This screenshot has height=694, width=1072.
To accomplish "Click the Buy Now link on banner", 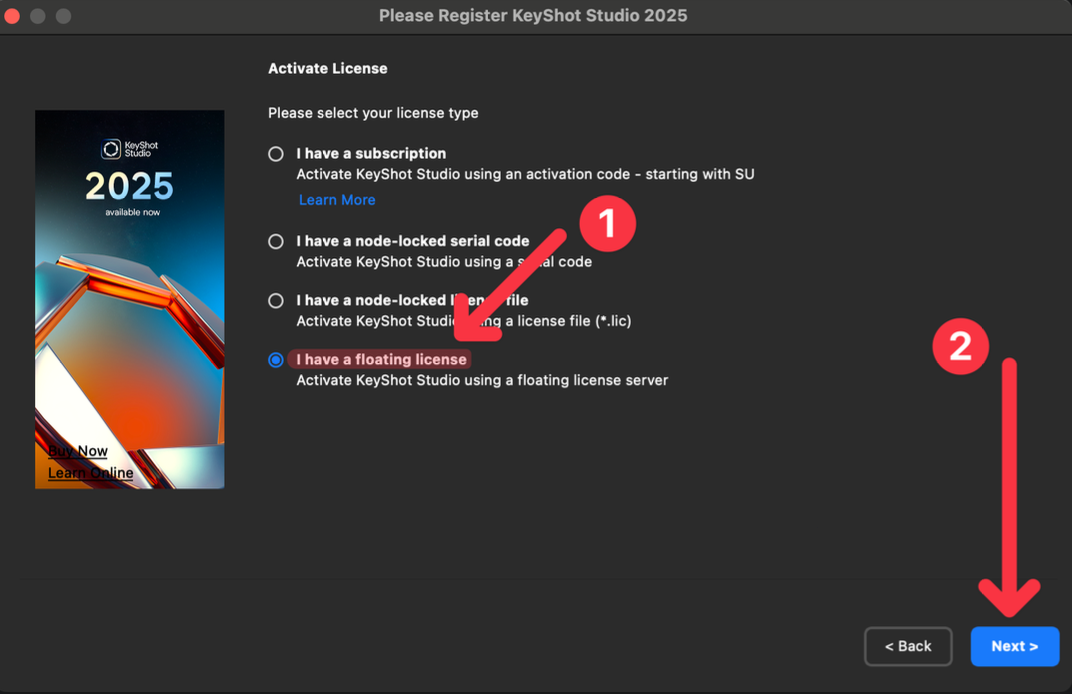I will pos(78,451).
